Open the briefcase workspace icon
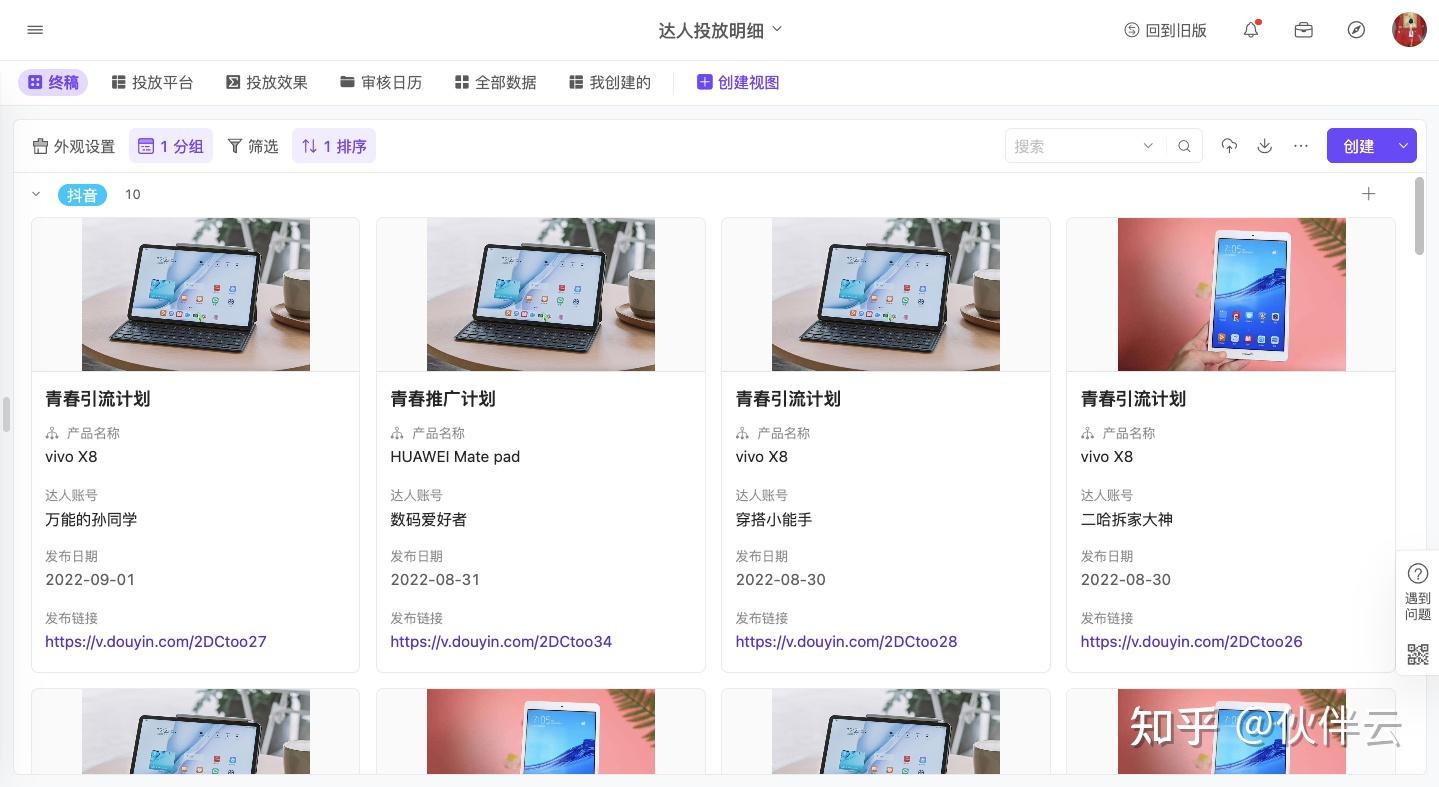Image resolution: width=1439 pixels, height=787 pixels. (x=1303, y=30)
